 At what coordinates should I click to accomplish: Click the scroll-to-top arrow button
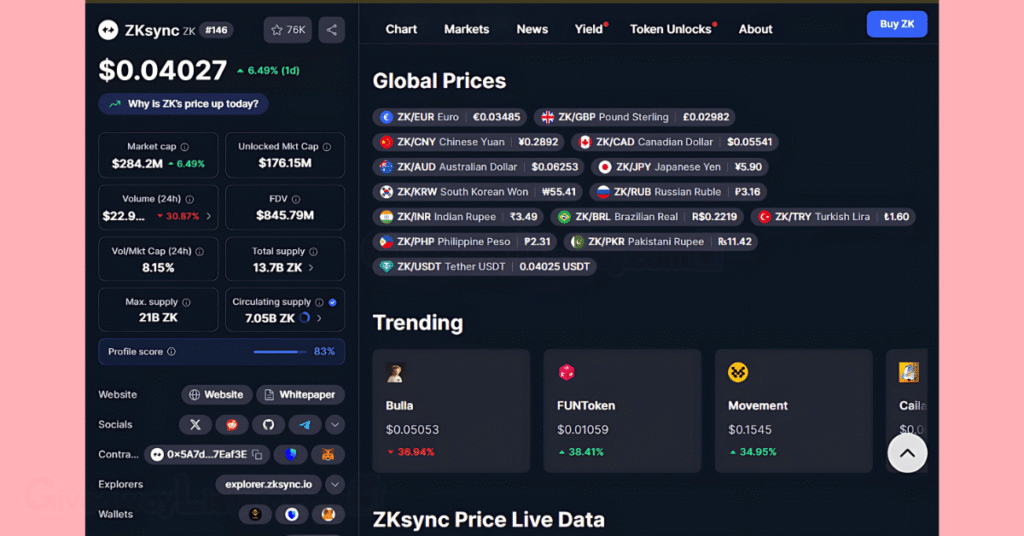coord(907,452)
